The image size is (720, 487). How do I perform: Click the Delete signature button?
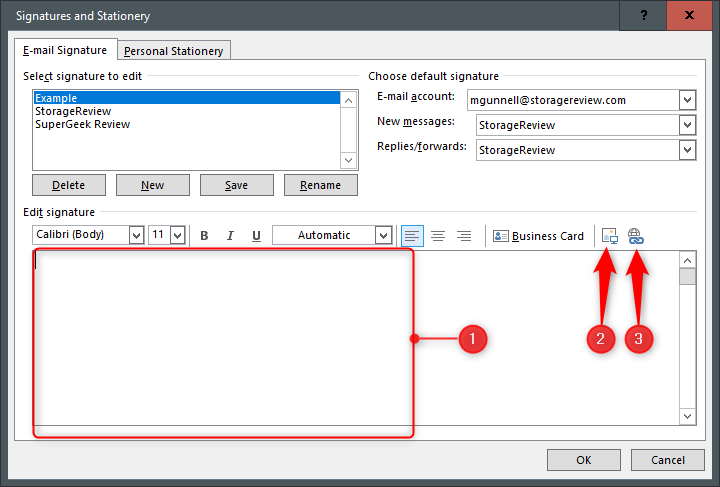(x=69, y=185)
